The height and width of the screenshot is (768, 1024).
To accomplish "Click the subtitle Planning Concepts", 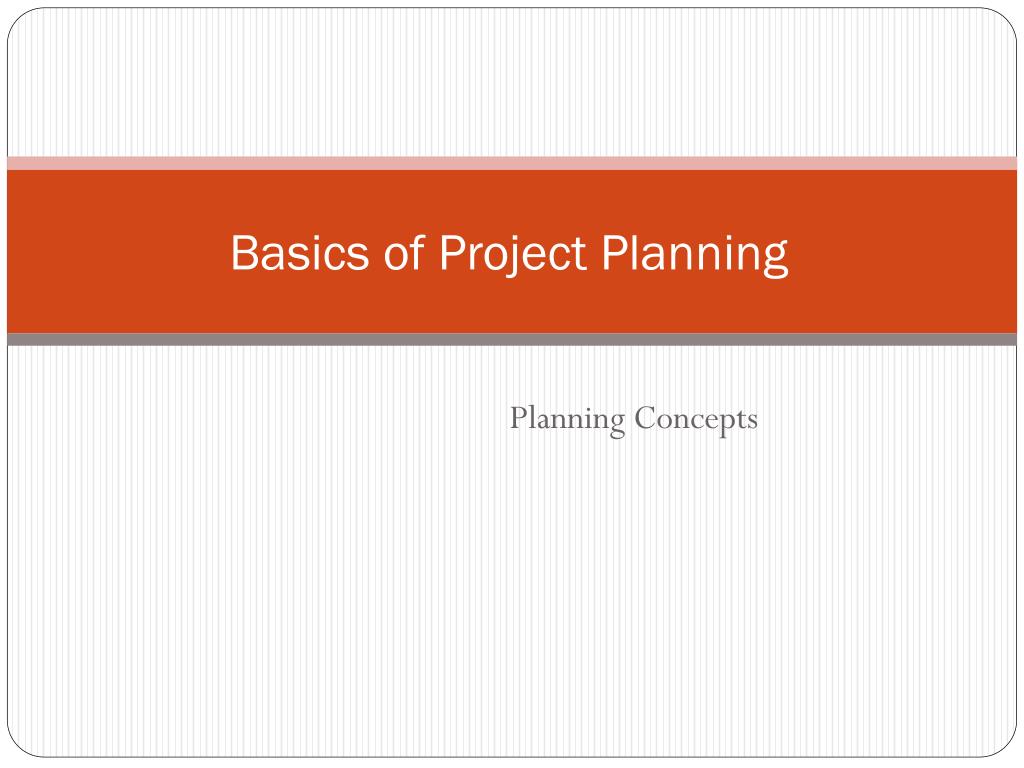I will coord(633,419).
